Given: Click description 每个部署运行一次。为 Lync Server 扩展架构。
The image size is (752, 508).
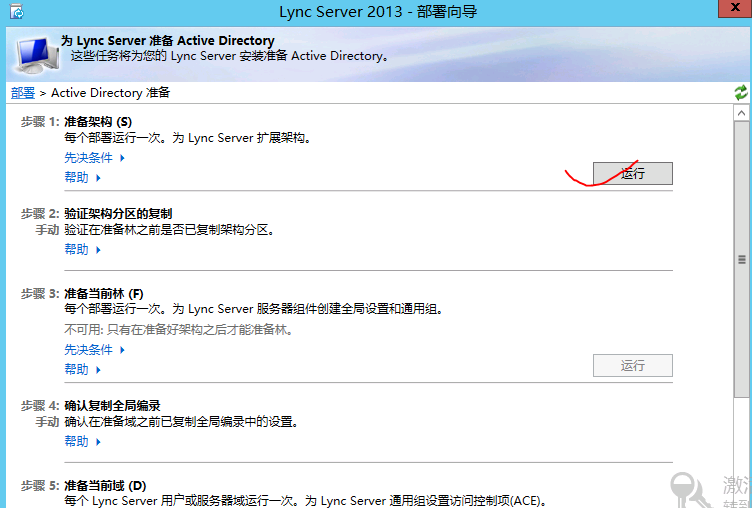Looking at the screenshot, I should click(x=189, y=138).
